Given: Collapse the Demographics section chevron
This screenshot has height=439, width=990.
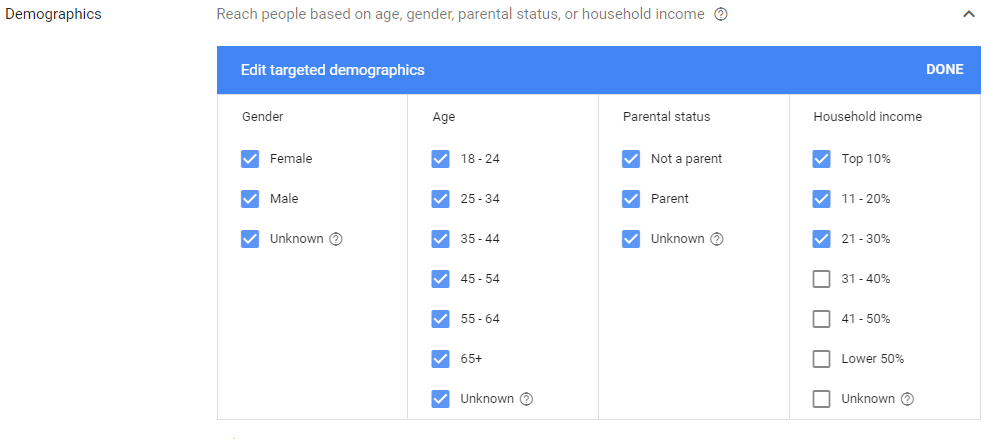Looking at the screenshot, I should [969, 14].
